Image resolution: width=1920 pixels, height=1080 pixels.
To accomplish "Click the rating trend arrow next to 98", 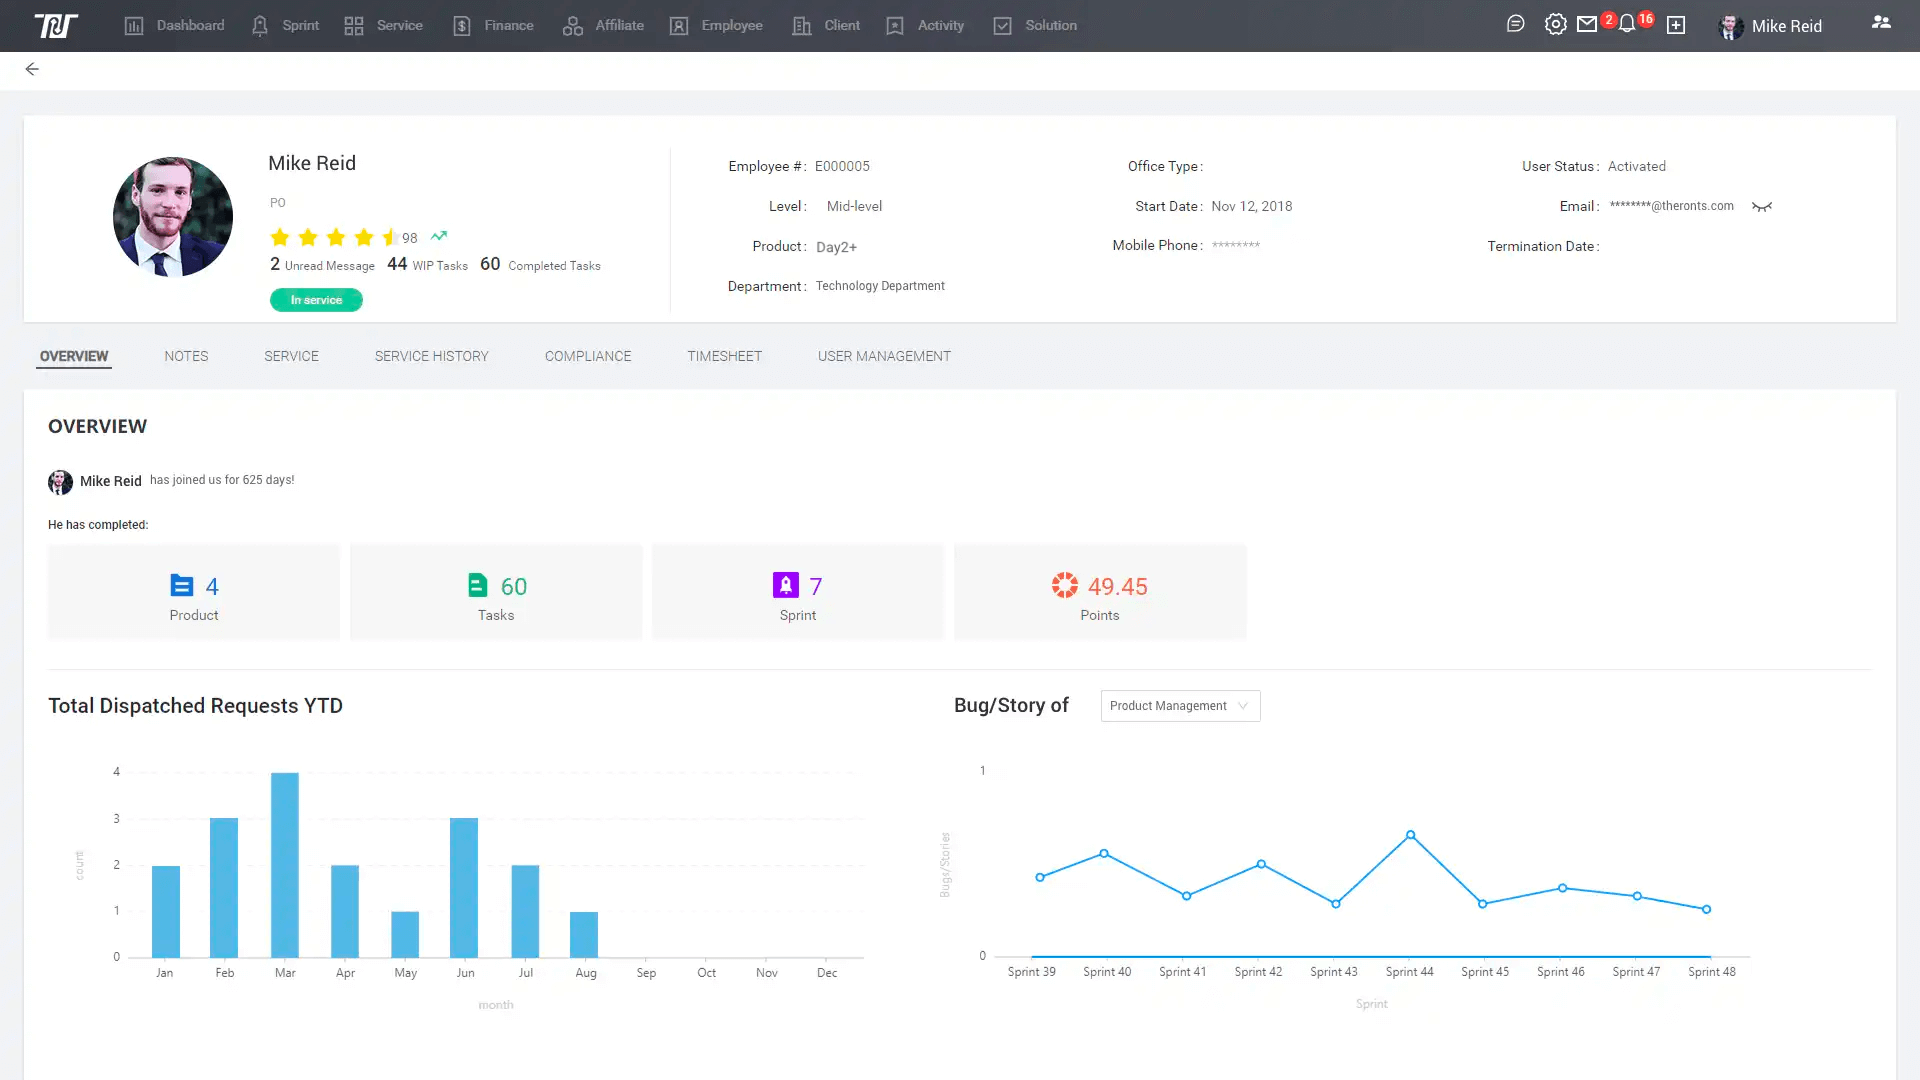I will [438, 236].
